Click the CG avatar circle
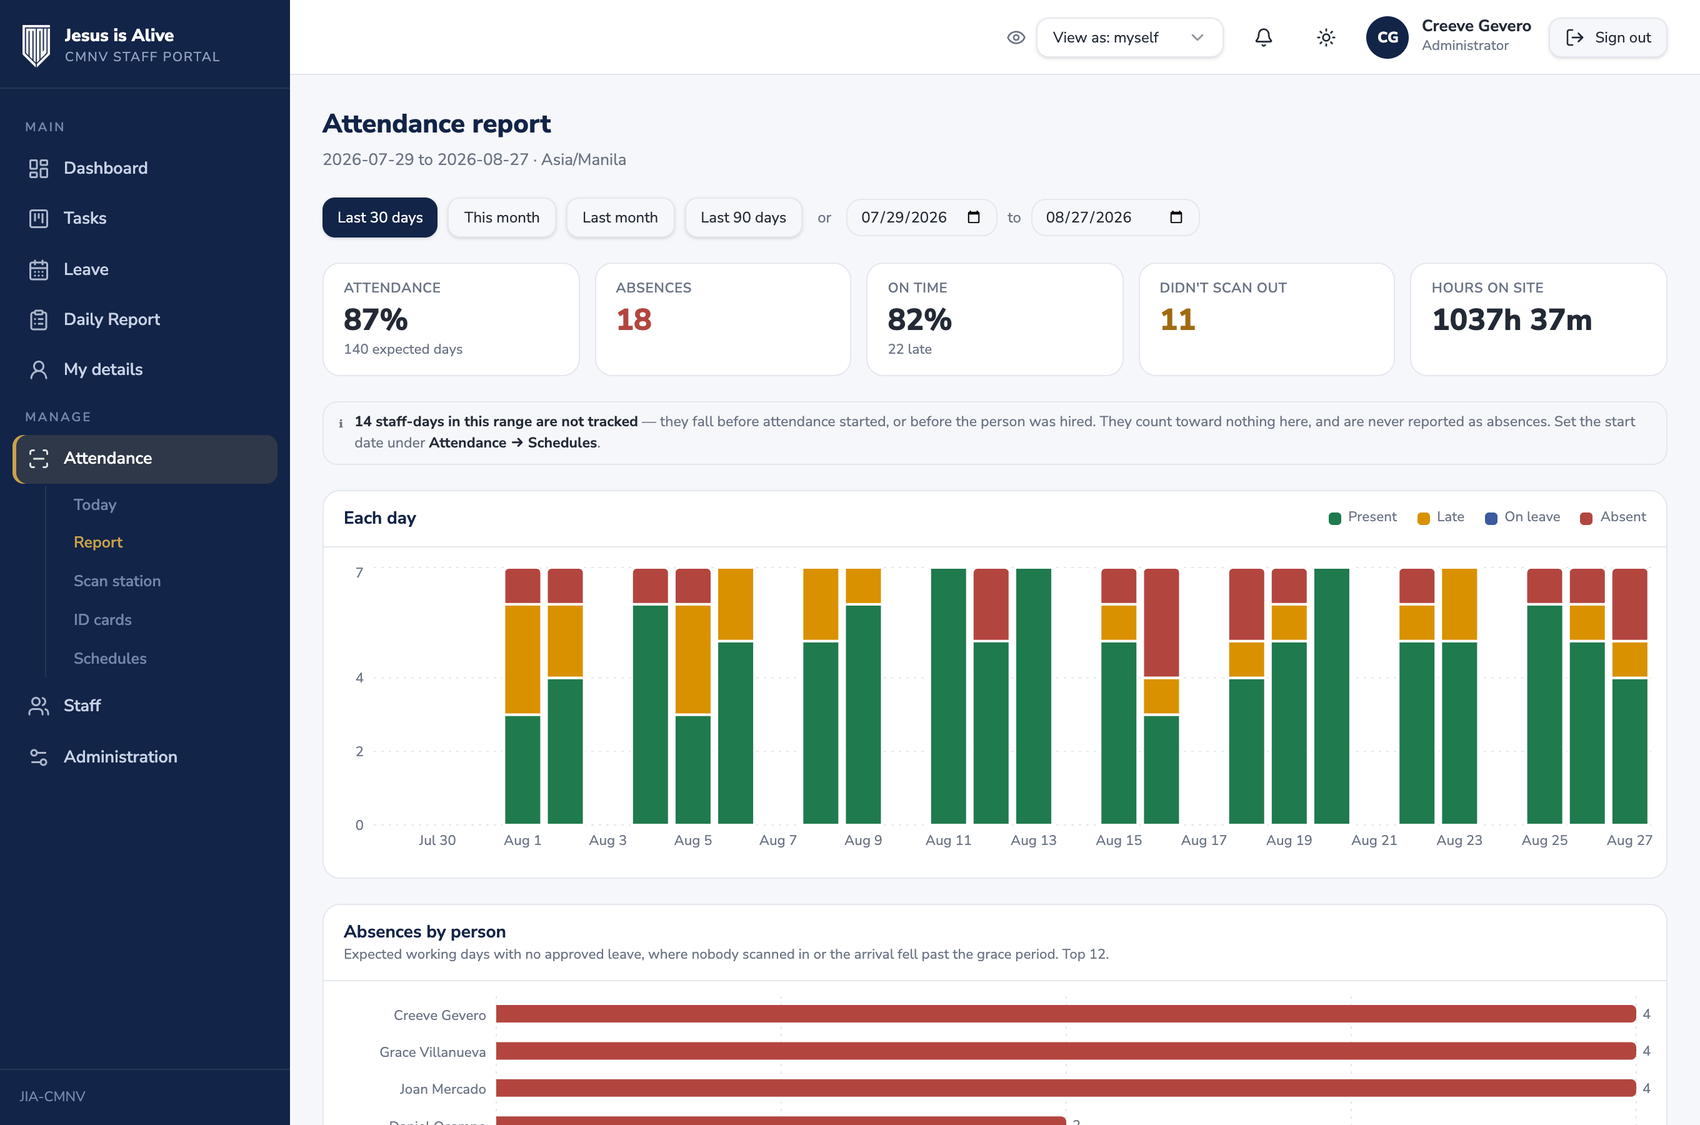 (1387, 38)
